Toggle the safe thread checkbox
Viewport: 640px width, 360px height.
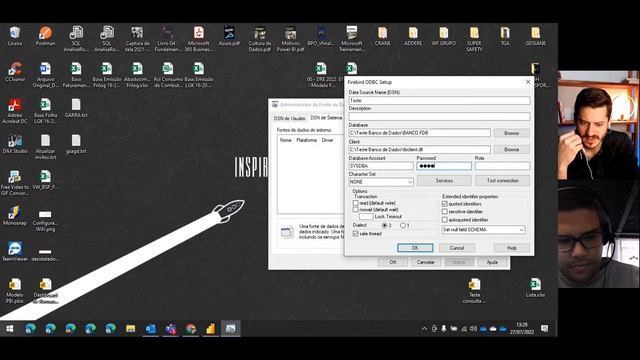click(x=356, y=233)
